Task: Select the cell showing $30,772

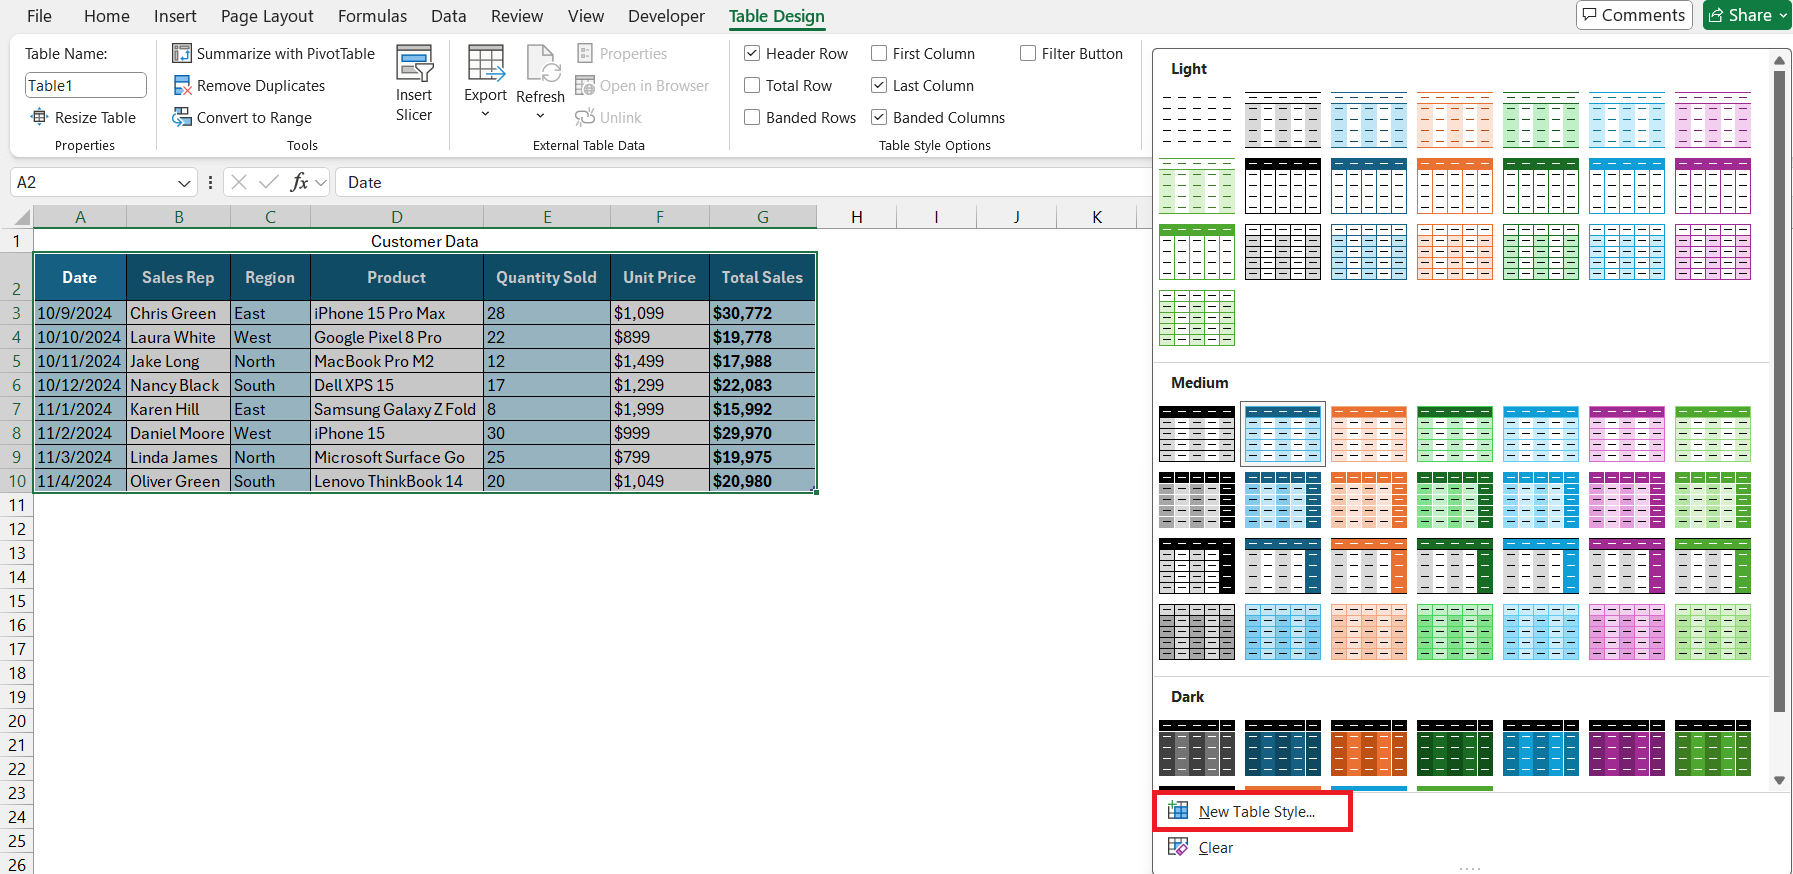Action: pos(762,313)
